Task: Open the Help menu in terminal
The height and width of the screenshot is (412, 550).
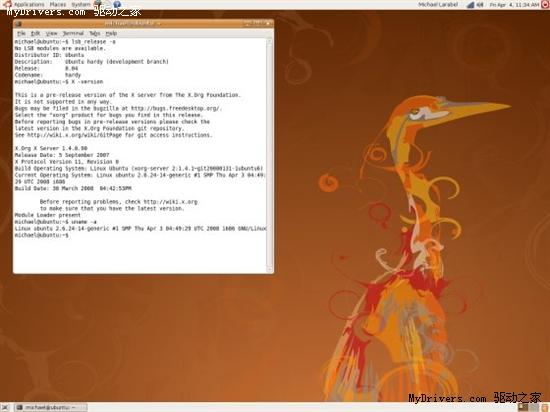Action: (111, 33)
